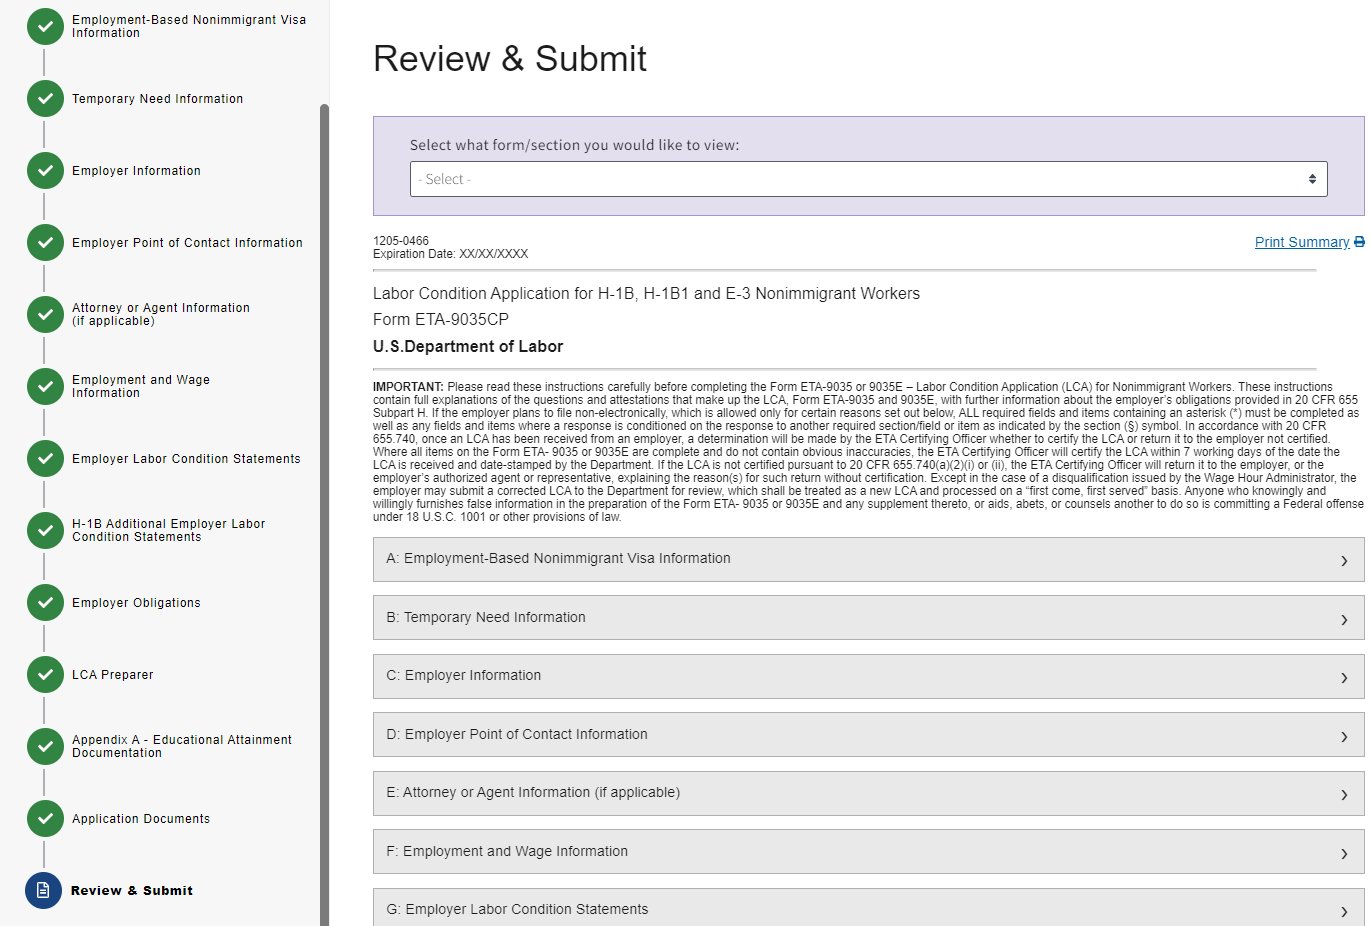Click checkmark icon for Employer Point of Contact

coord(45,243)
